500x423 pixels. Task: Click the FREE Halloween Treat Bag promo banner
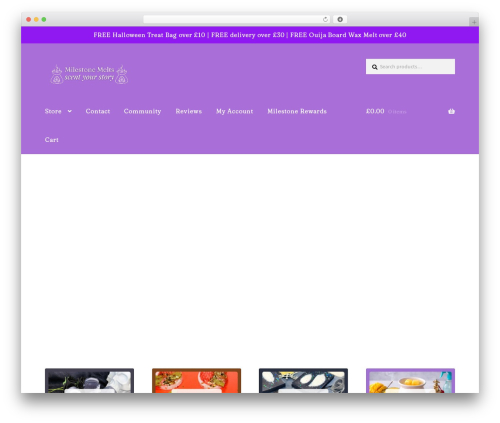[250, 35]
